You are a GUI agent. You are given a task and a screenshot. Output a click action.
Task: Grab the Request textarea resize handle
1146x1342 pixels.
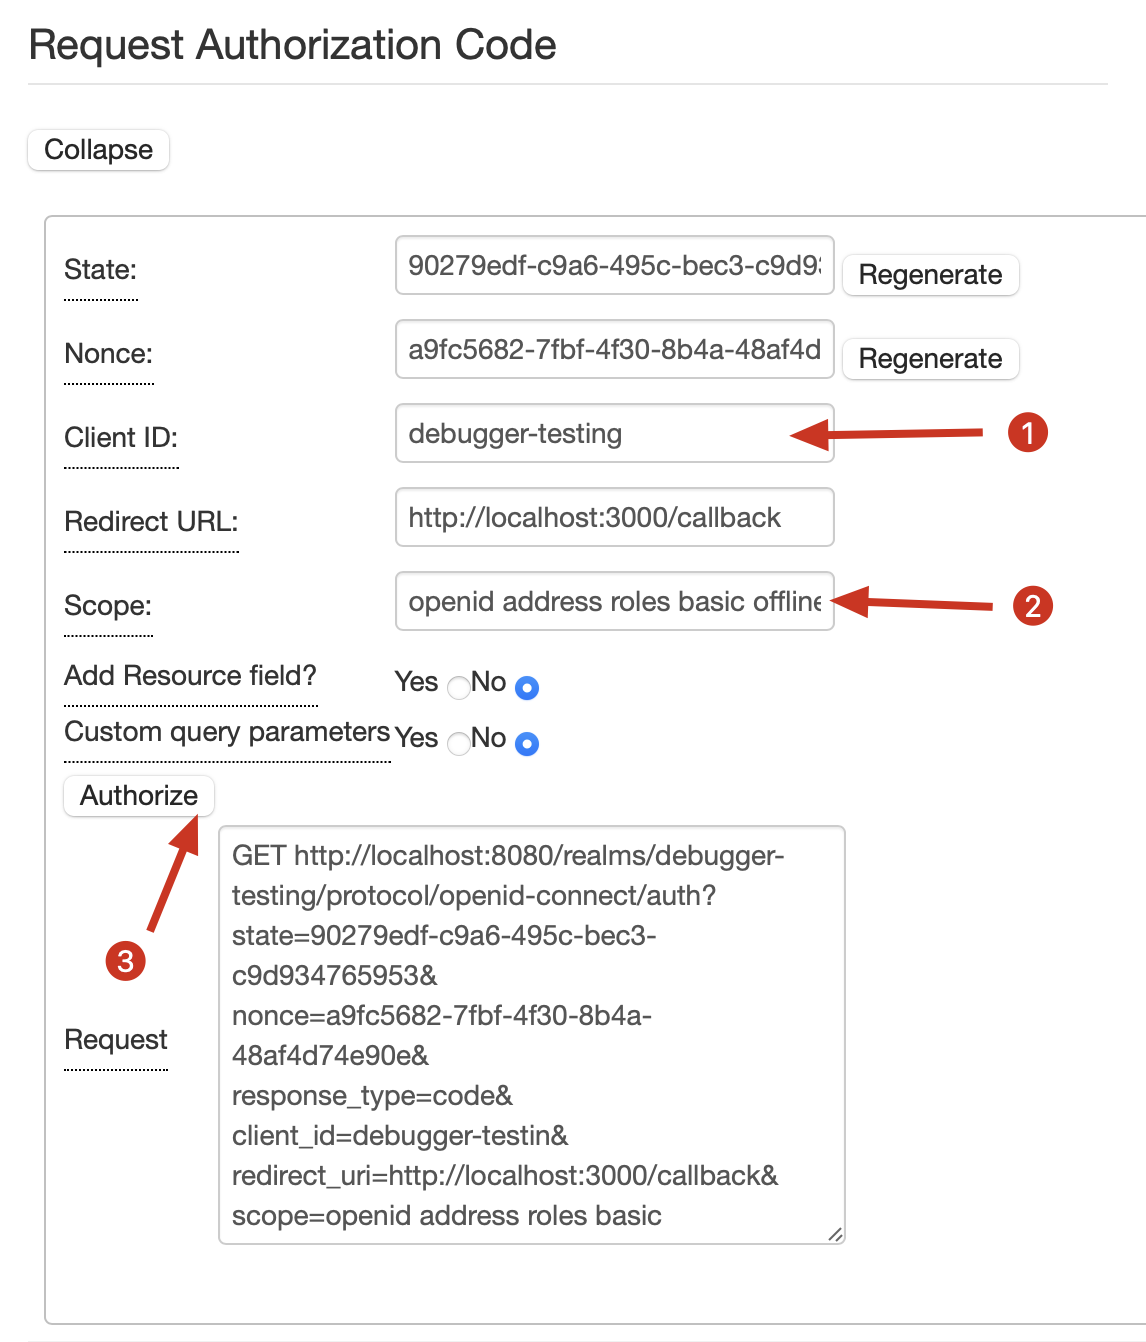coord(836,1235)
